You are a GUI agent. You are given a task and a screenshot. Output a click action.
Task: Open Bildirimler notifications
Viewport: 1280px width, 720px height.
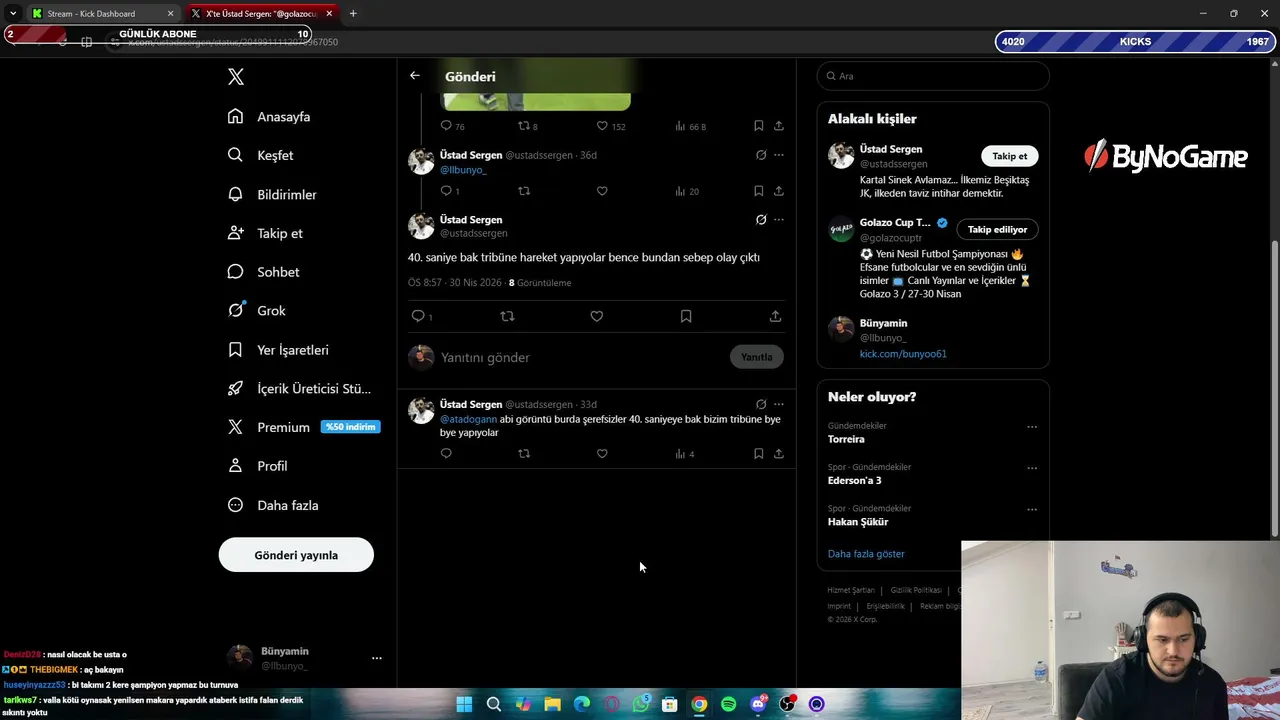pos(272,194)
